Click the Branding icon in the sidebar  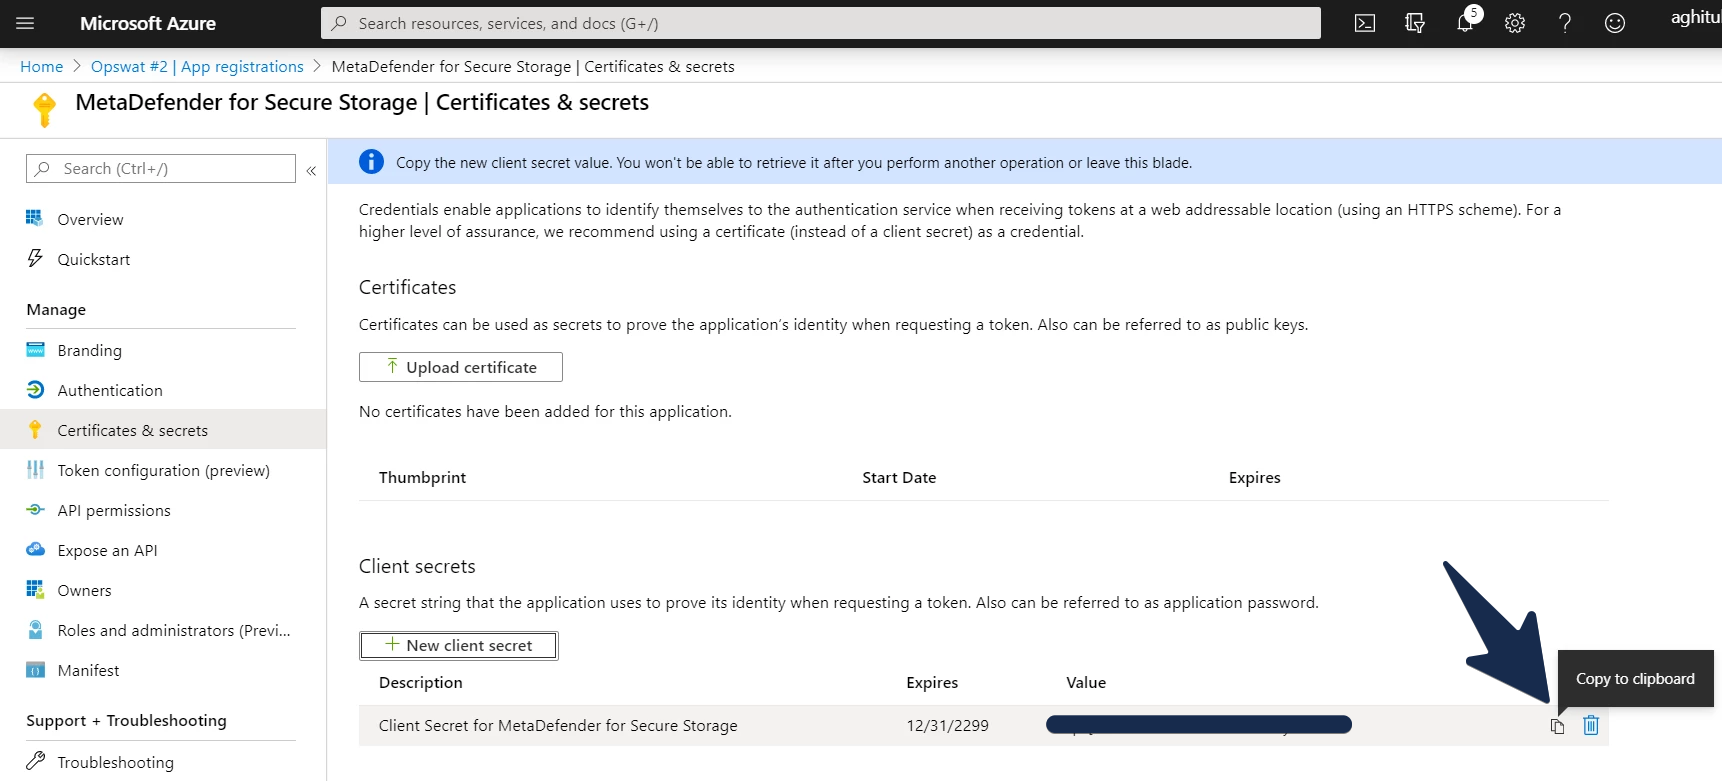coord(35,349)
